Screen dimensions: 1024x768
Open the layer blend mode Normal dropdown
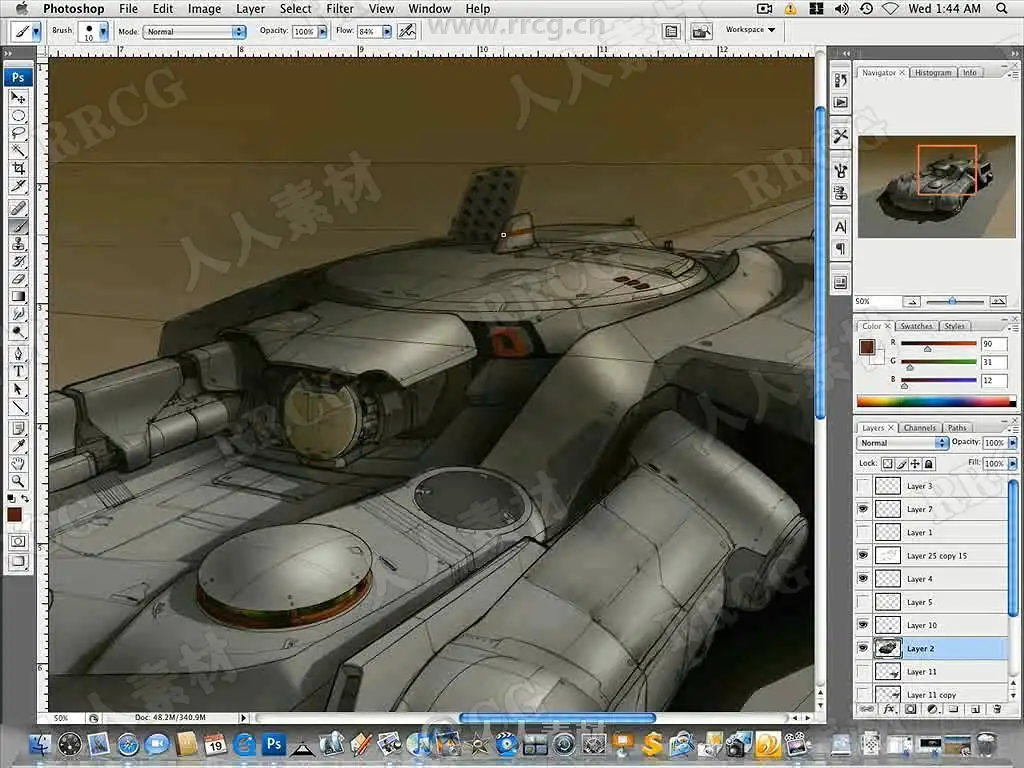point(903,443)
